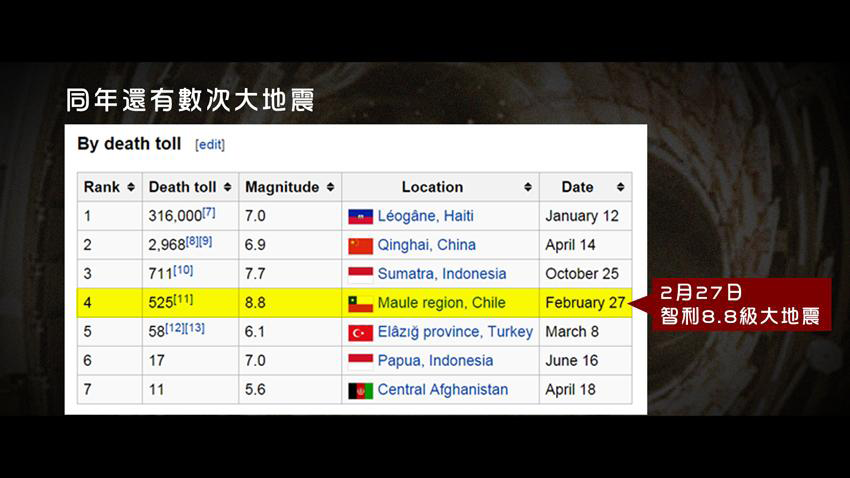Sort table by Rank column arrows

click(x=131, y=187)
